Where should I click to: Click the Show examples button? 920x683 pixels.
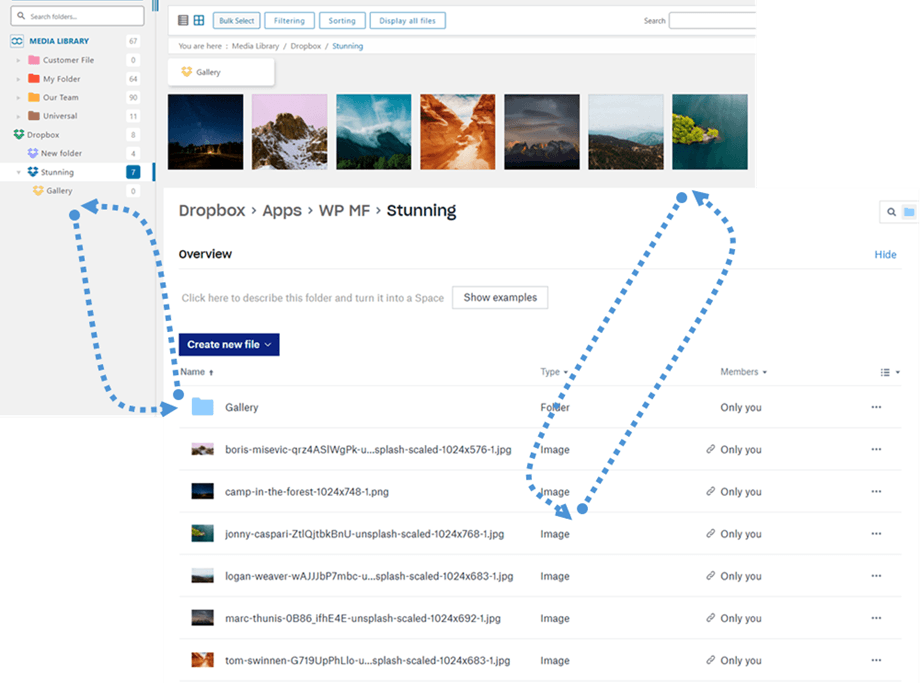pyautogui.click(x=499, y=297)
